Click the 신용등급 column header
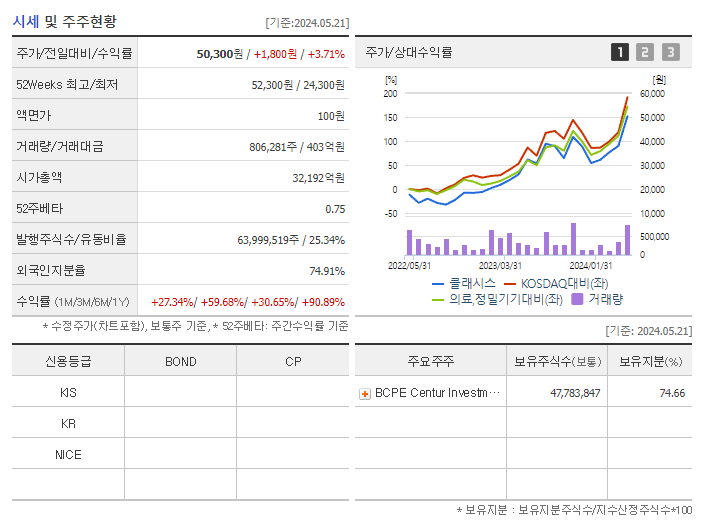This screenshot has height=525, width=702. (68, 361)
